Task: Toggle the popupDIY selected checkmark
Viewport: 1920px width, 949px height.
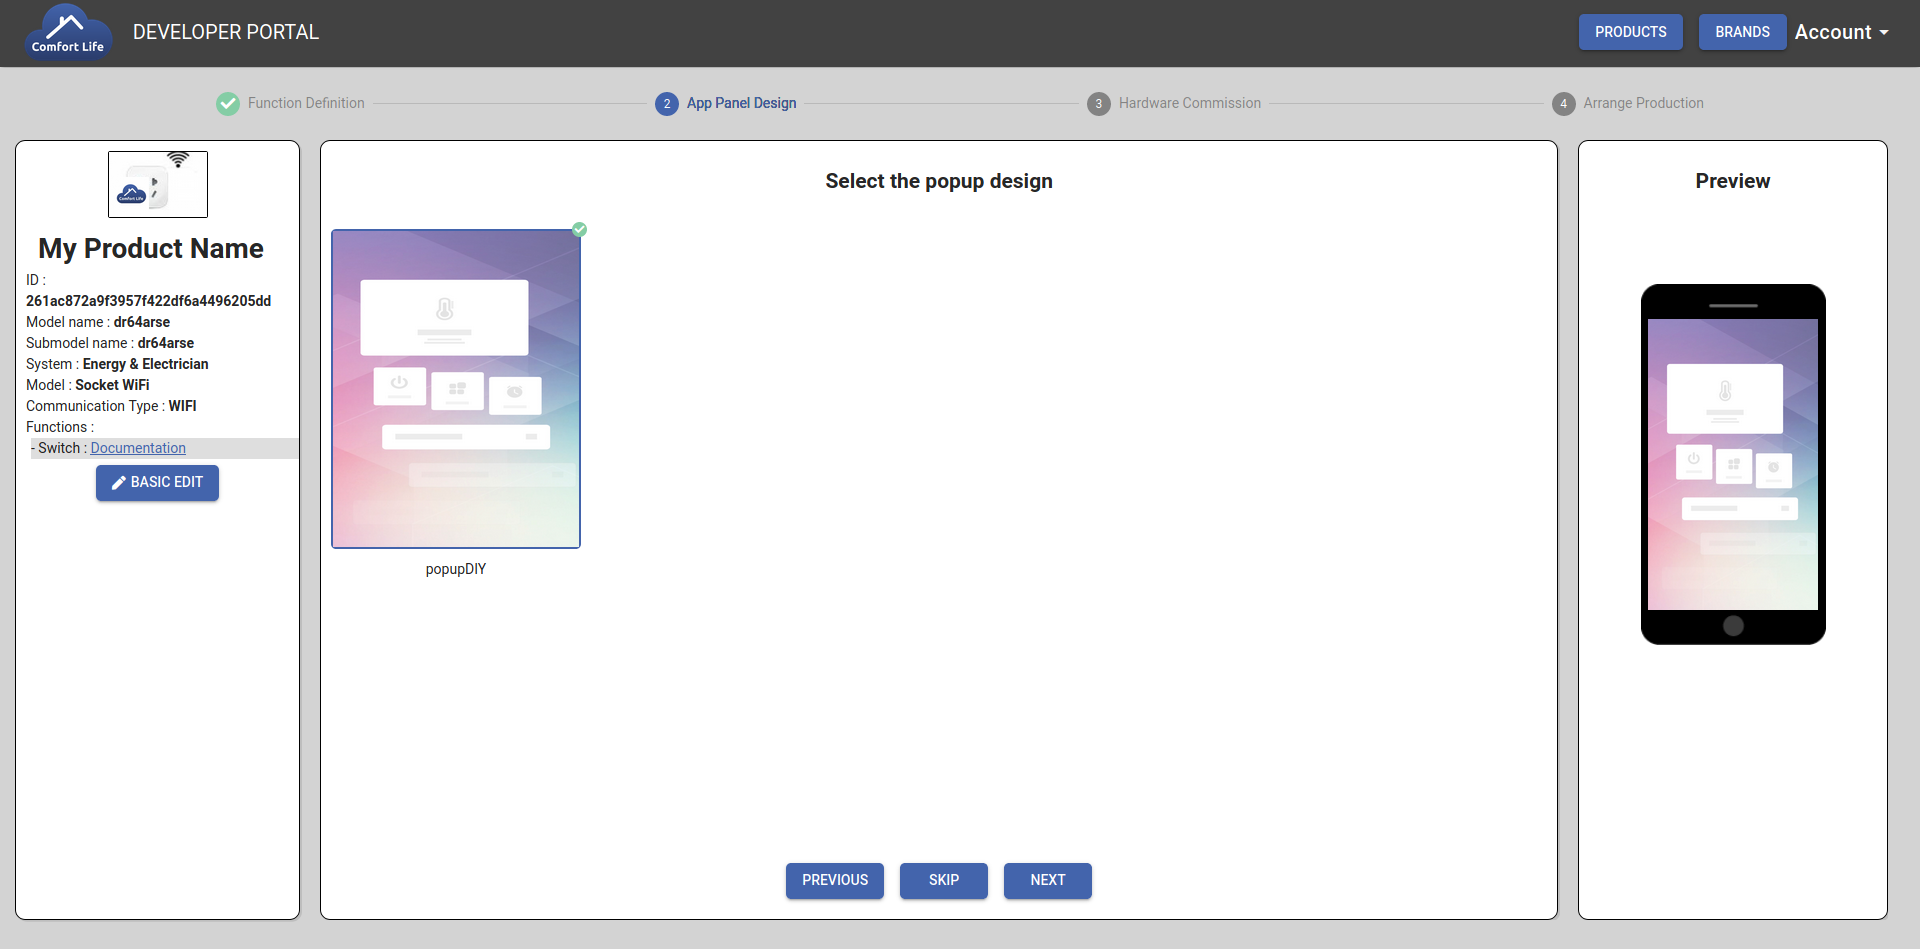Action: (579, 230)
